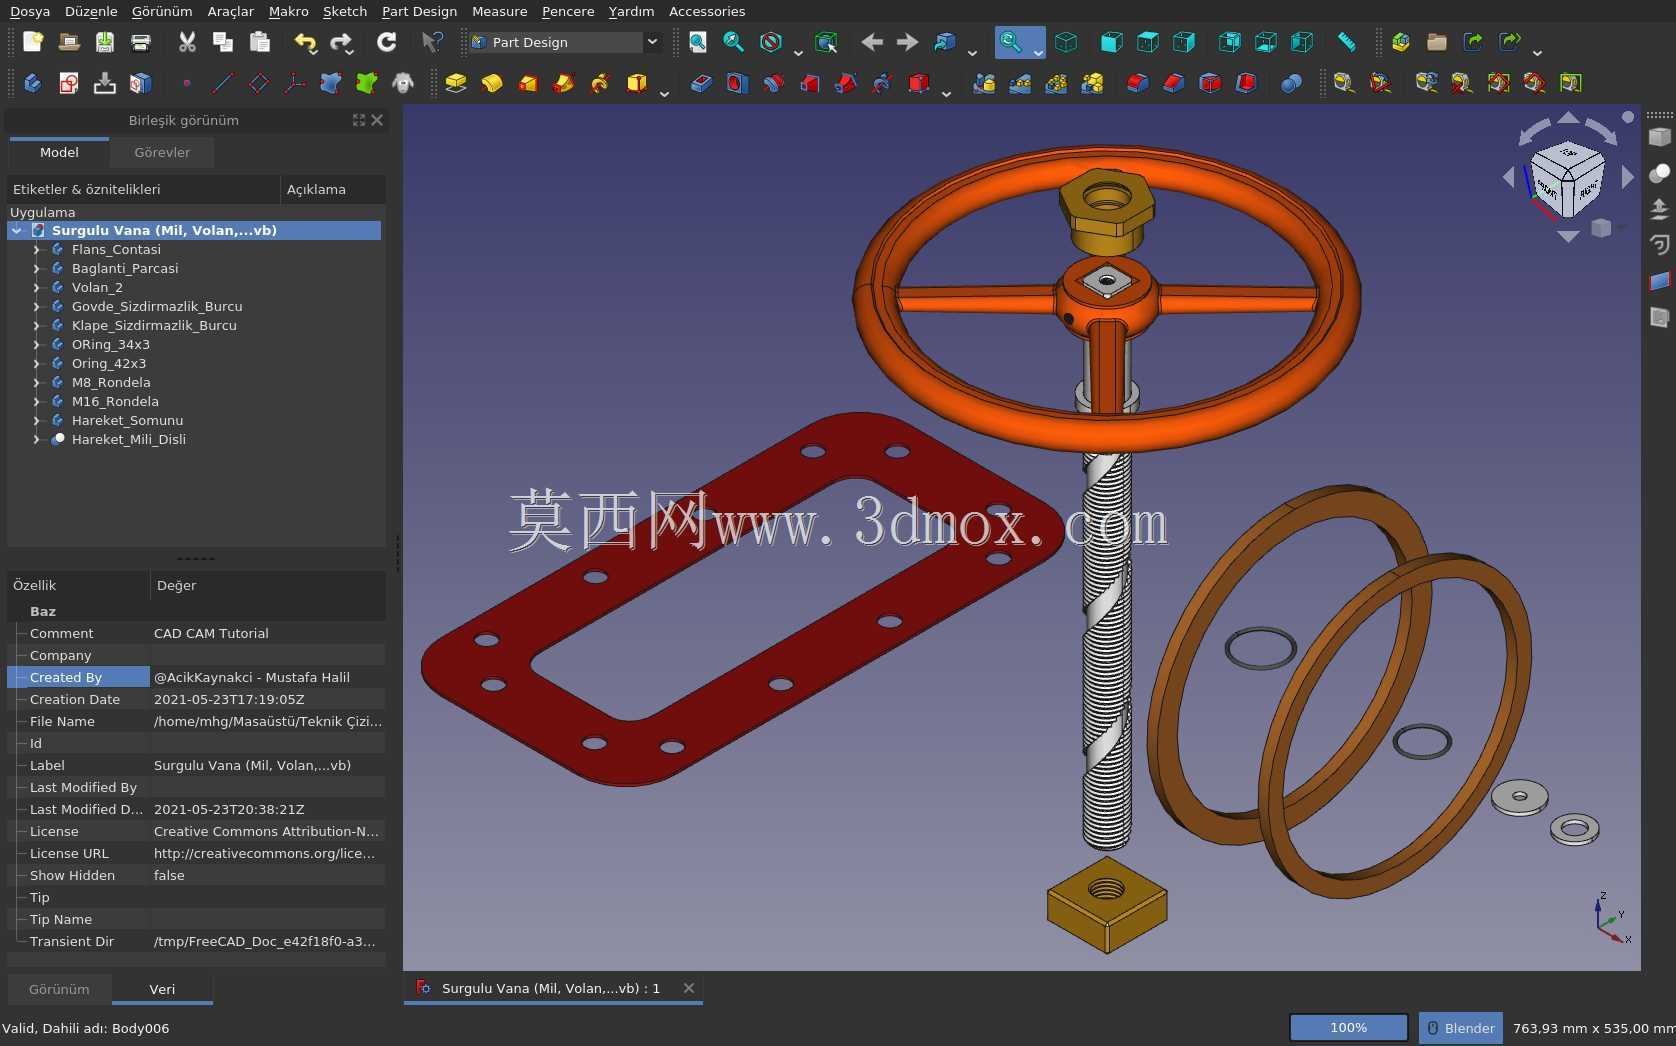Click the navigation cube Front face

(1547, 188)
